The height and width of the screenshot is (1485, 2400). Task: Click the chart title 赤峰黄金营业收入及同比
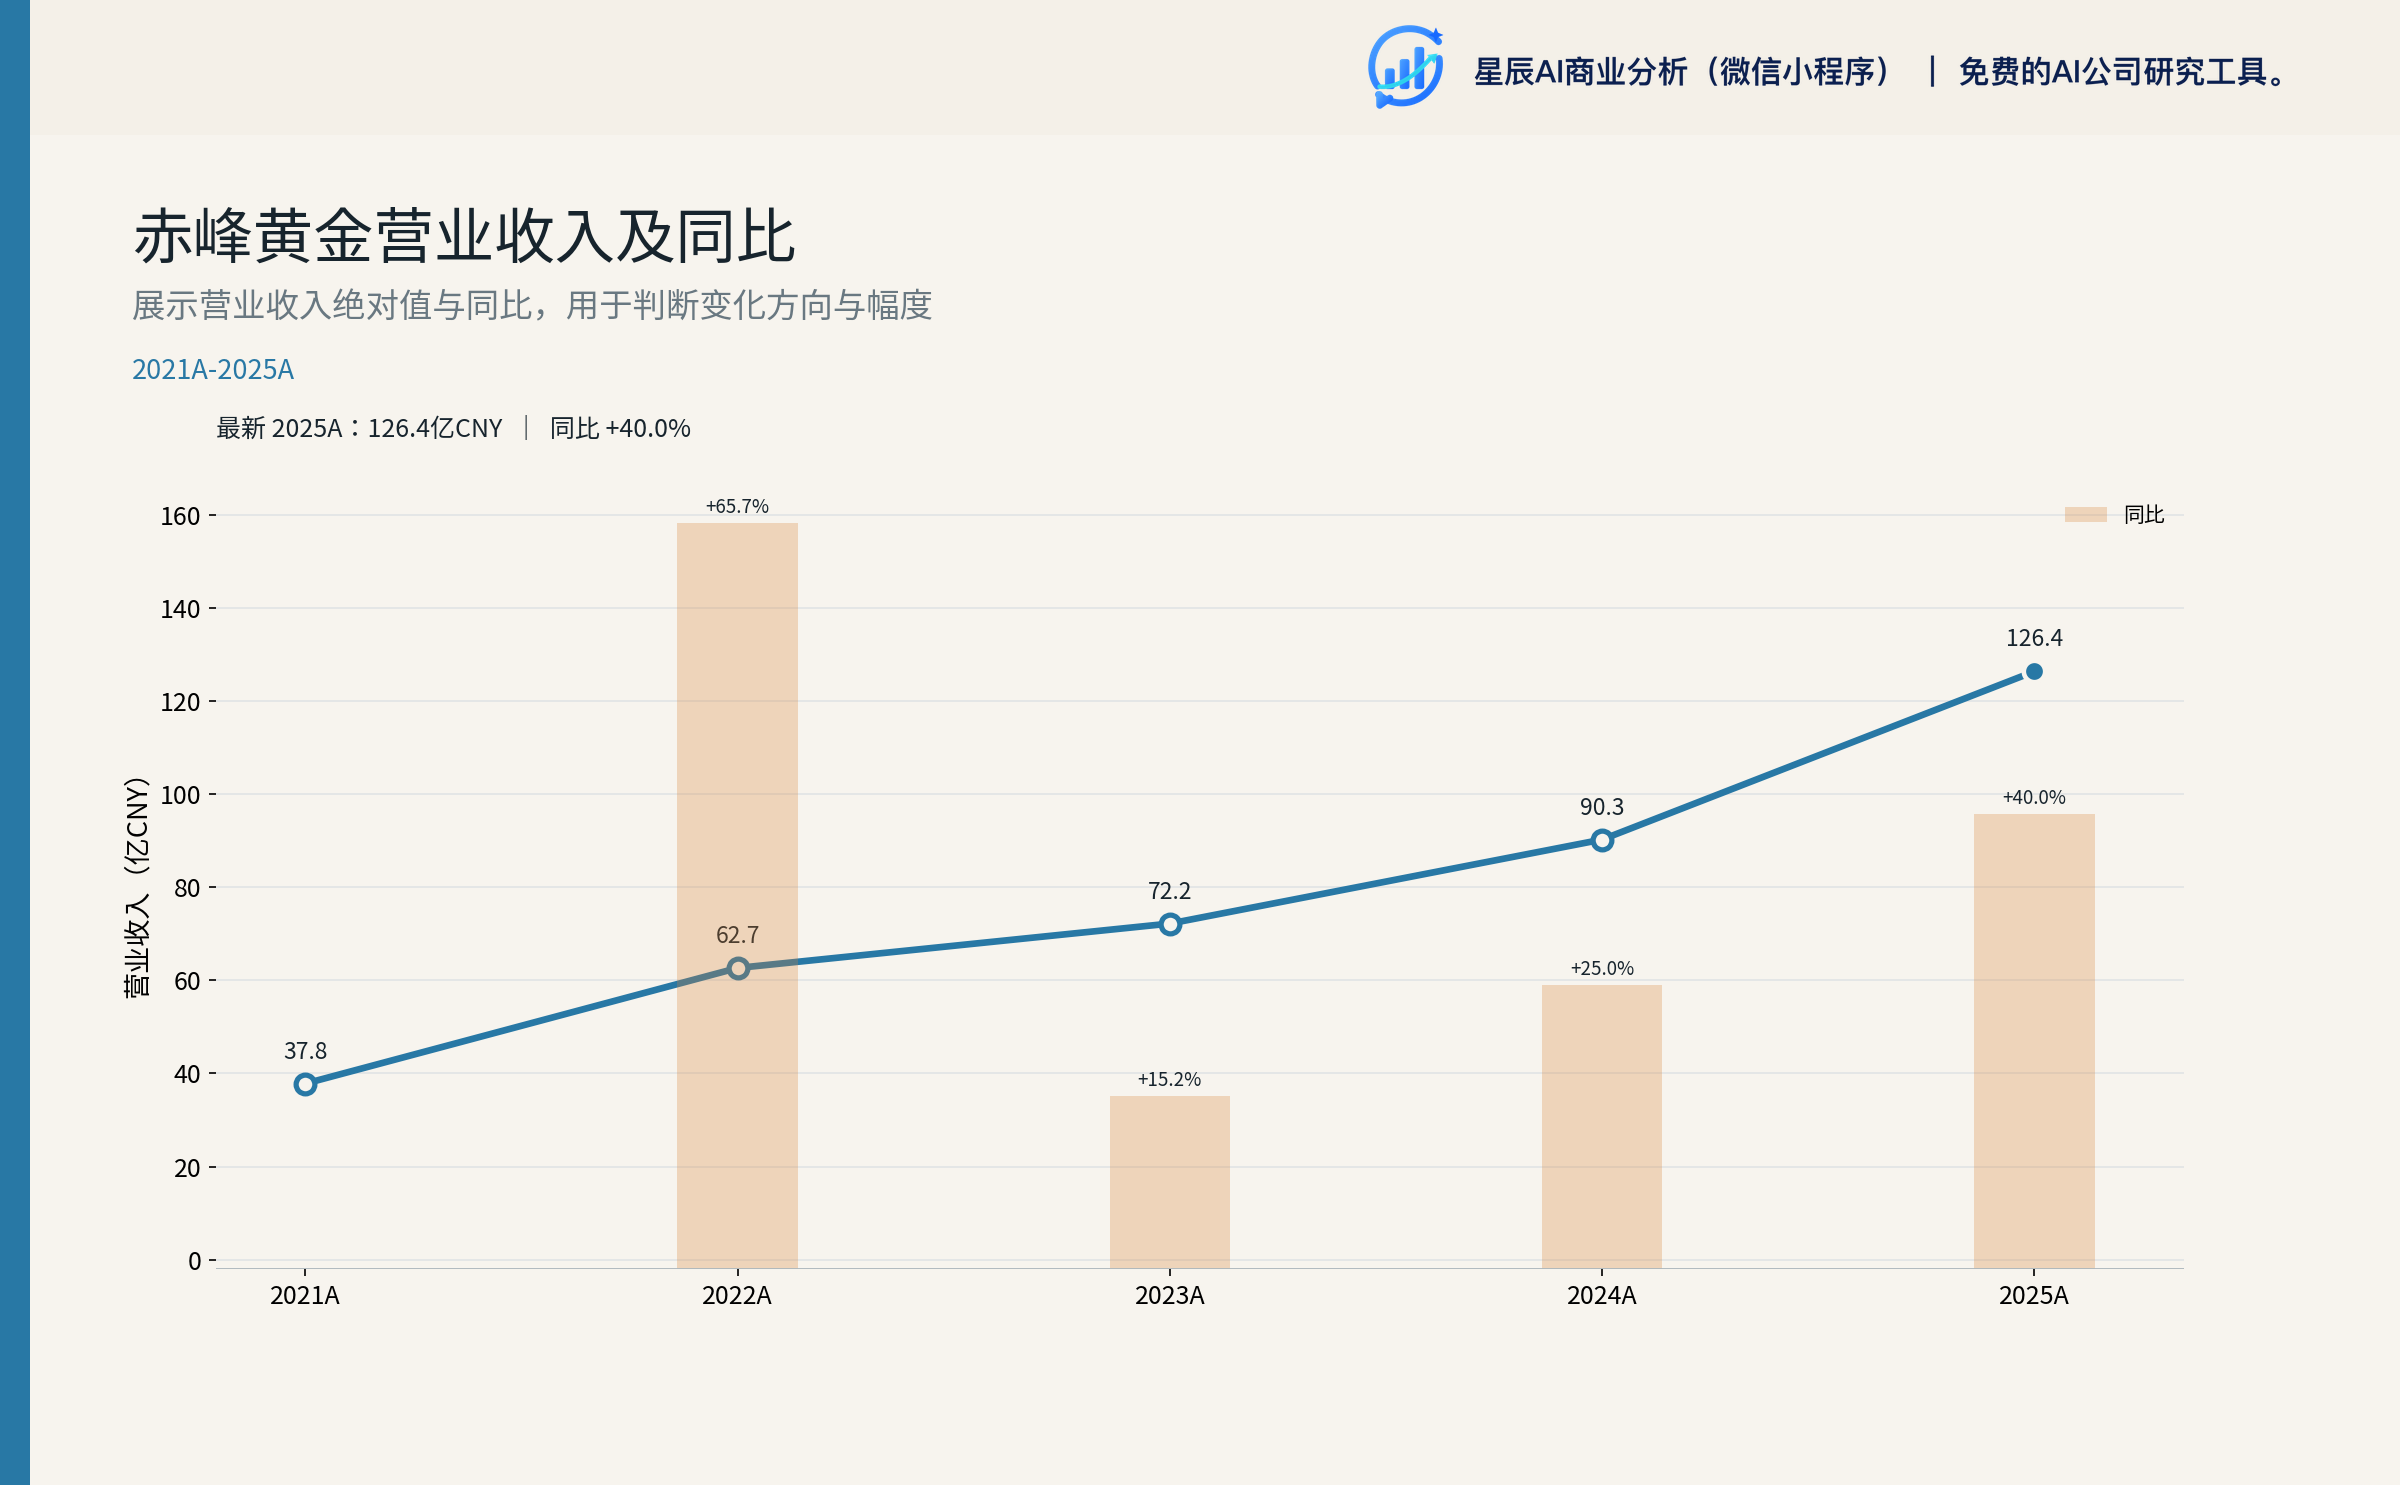click(x=465, y=237)
